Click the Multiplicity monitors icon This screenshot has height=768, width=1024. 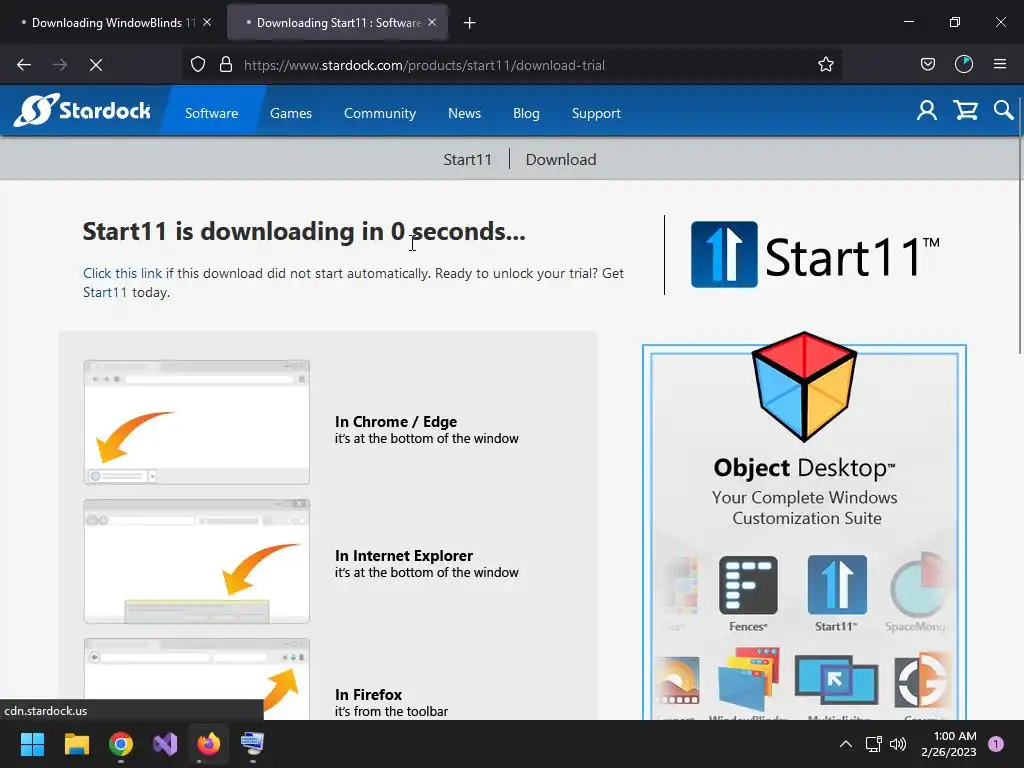click(836, 681)
